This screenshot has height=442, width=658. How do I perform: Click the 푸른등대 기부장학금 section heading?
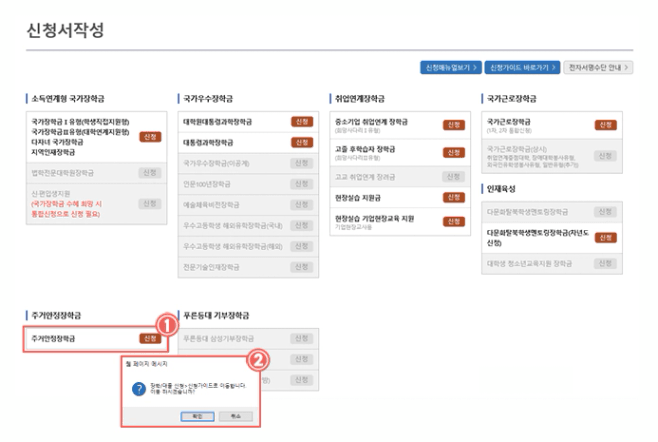click(x=216, y=315)
